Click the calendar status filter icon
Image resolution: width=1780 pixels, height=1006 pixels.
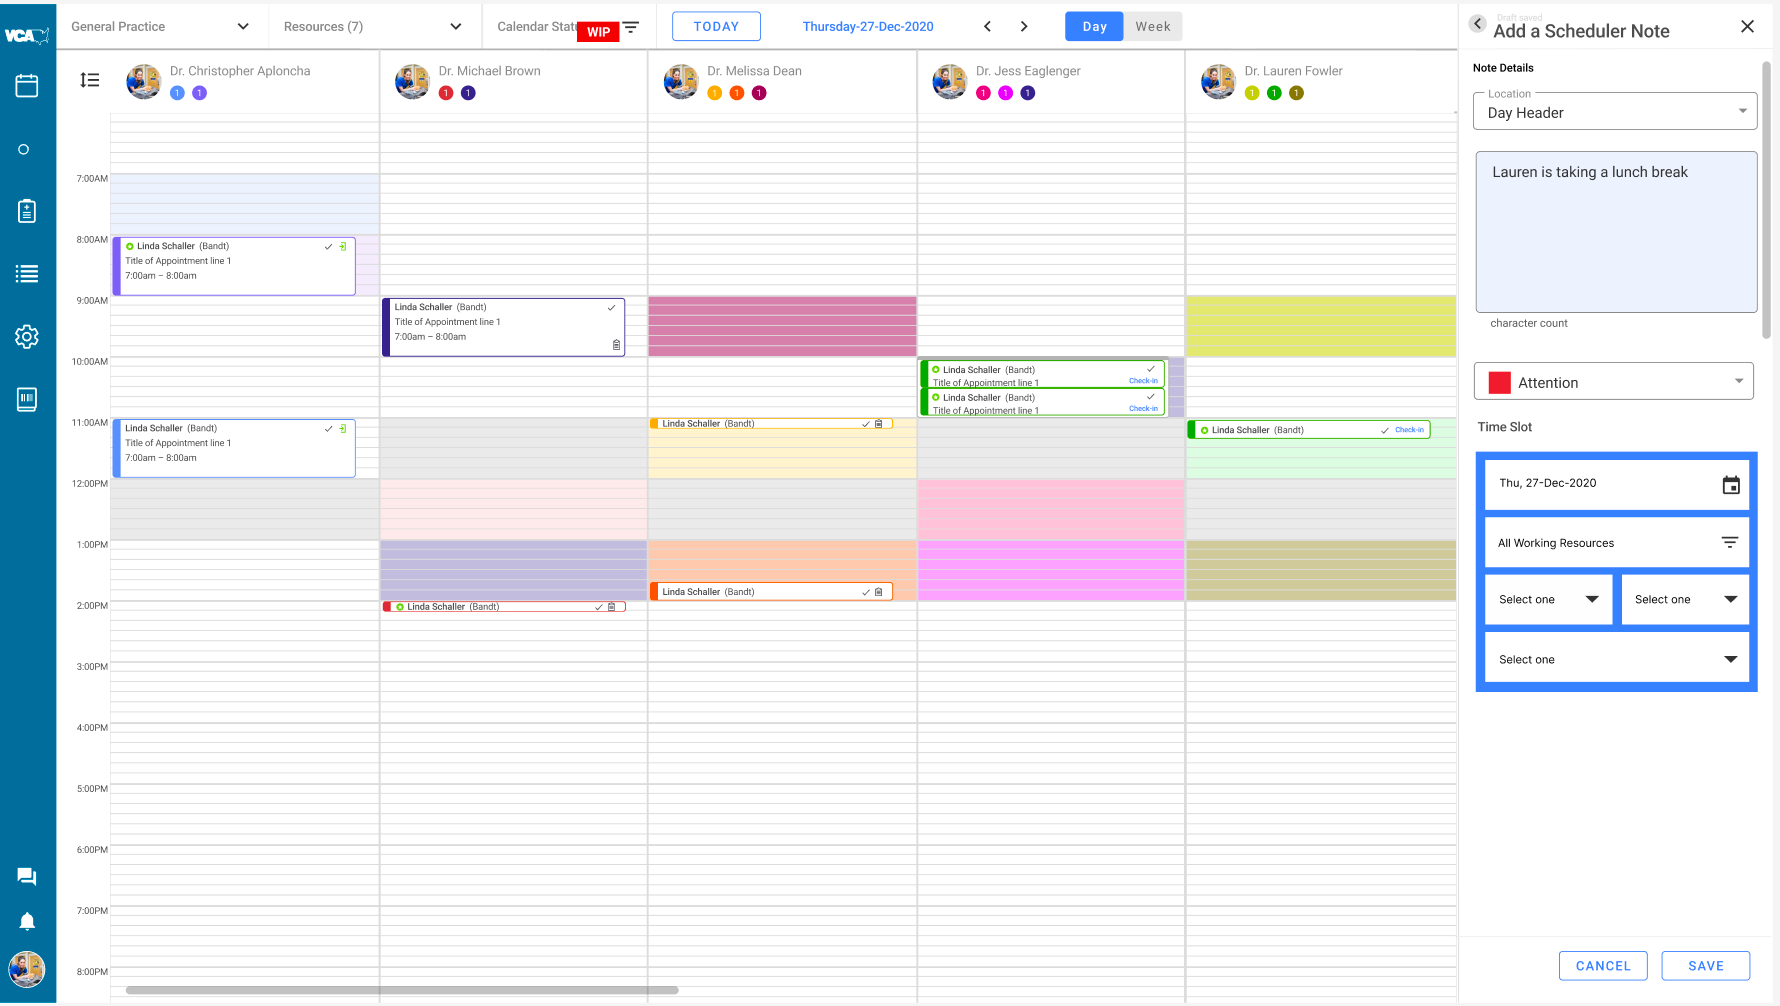click(631, 27)
